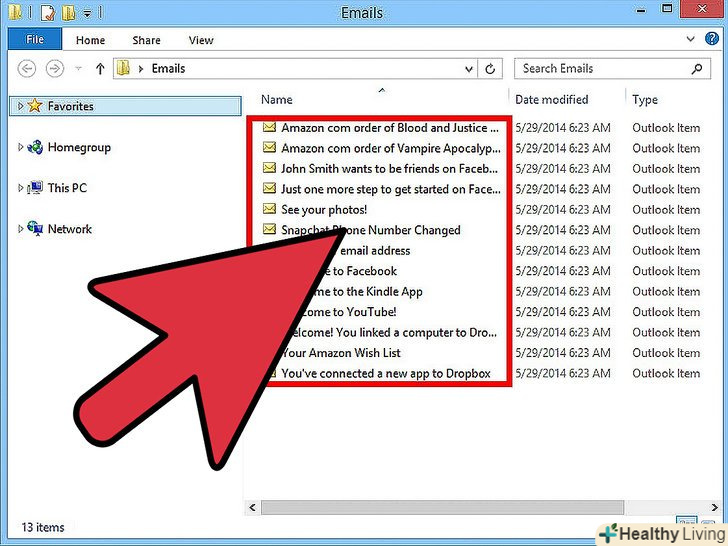
Task: Open the Help question mark icon
Action: click(x=712, y=39)
